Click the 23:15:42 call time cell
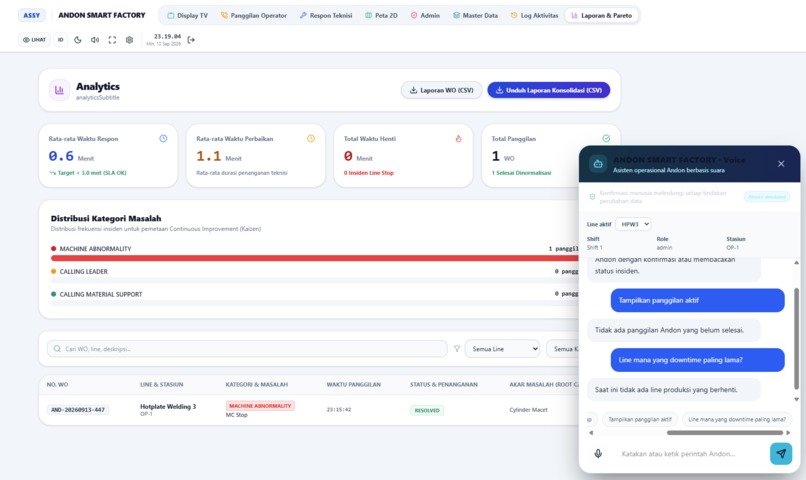806x480 pixels. 339,410
